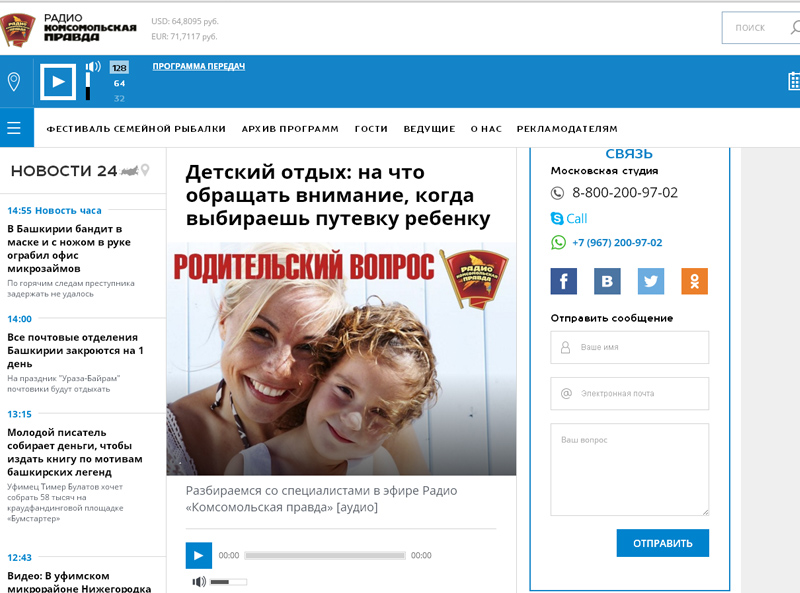Play the article audio recording
800x593 pixels.
(x=198, y=555)
